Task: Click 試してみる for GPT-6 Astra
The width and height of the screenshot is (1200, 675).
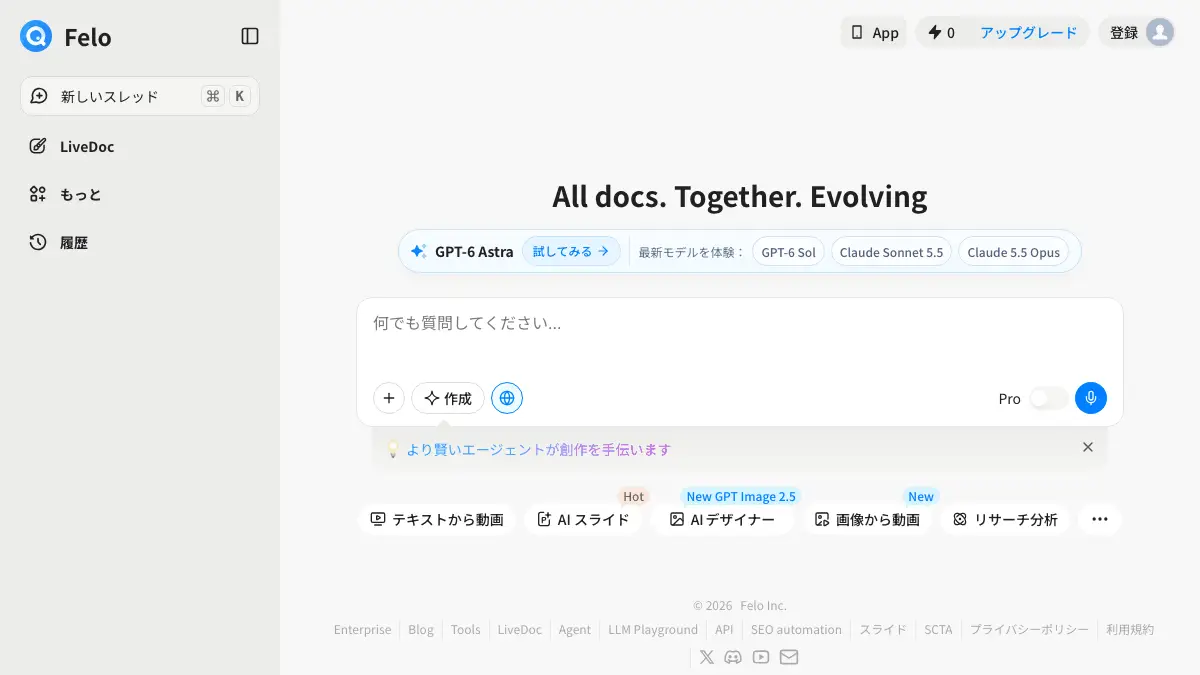Action: coord(571,252)
